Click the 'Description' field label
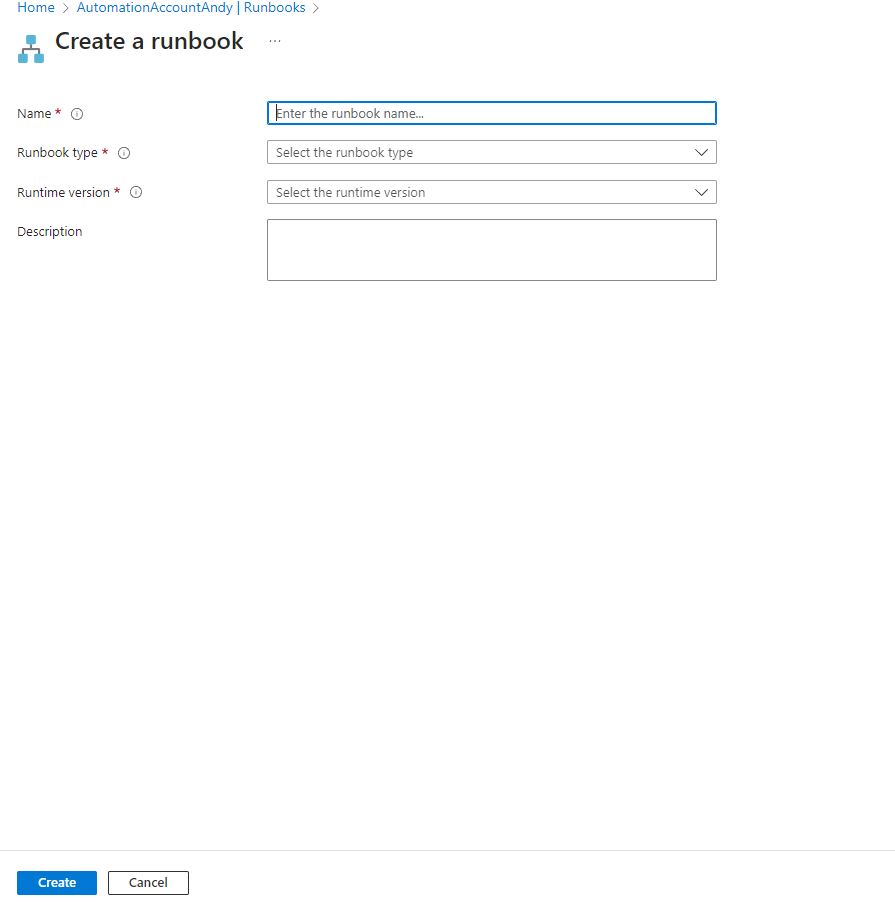Screen dimensions: 895x902 tap(50, 232)
